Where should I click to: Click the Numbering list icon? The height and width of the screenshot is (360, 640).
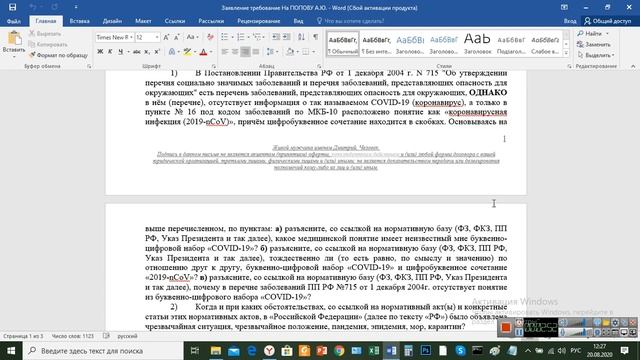pyautogui.click(x=240, y=37)
